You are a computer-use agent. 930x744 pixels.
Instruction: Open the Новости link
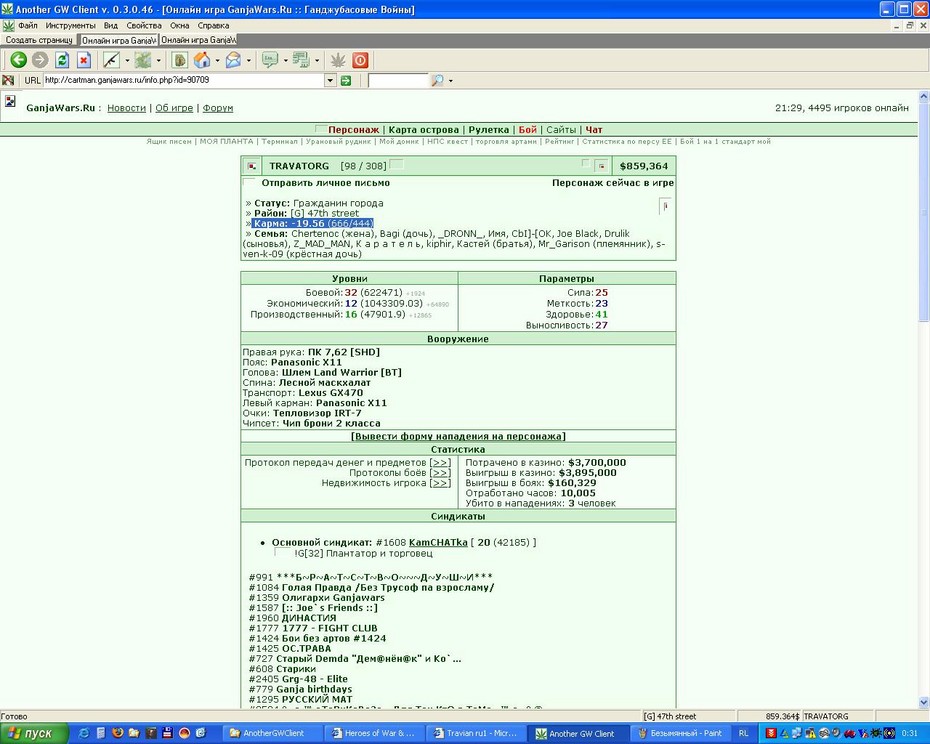click(126, 108)
